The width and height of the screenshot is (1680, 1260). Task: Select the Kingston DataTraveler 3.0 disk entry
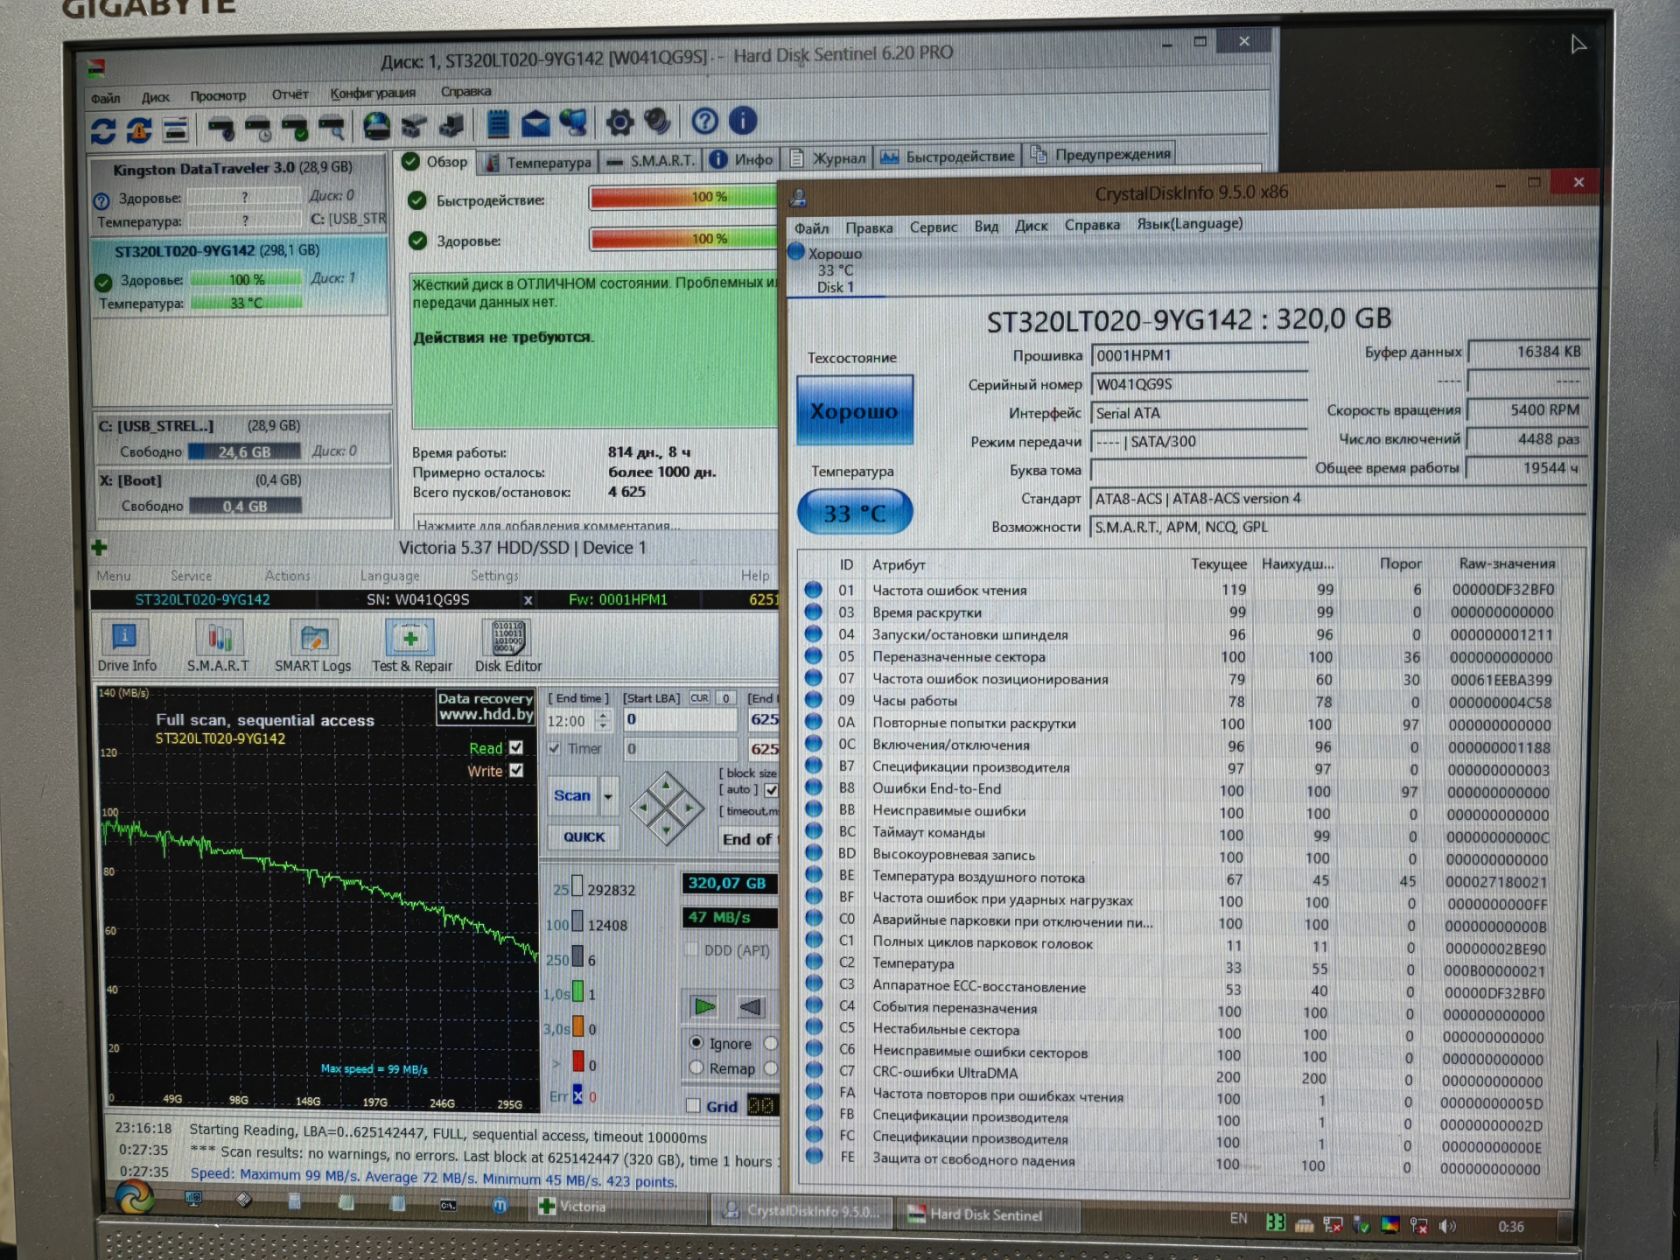[x=239, y=194]
